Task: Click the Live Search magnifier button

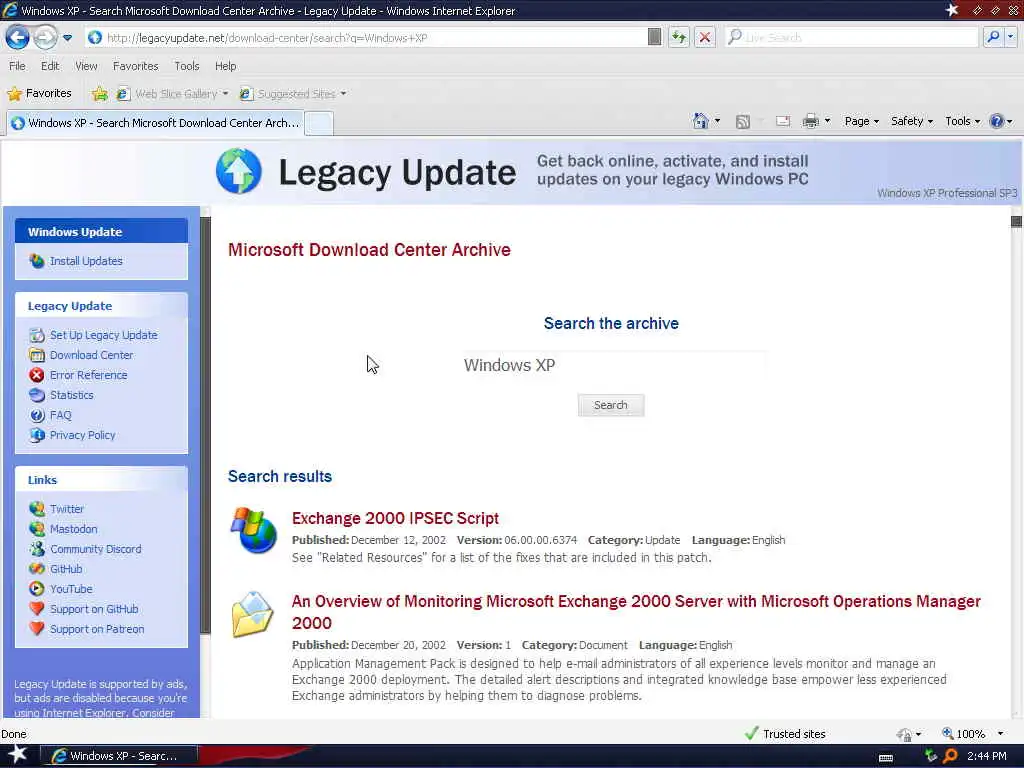Action: [993, 37]
